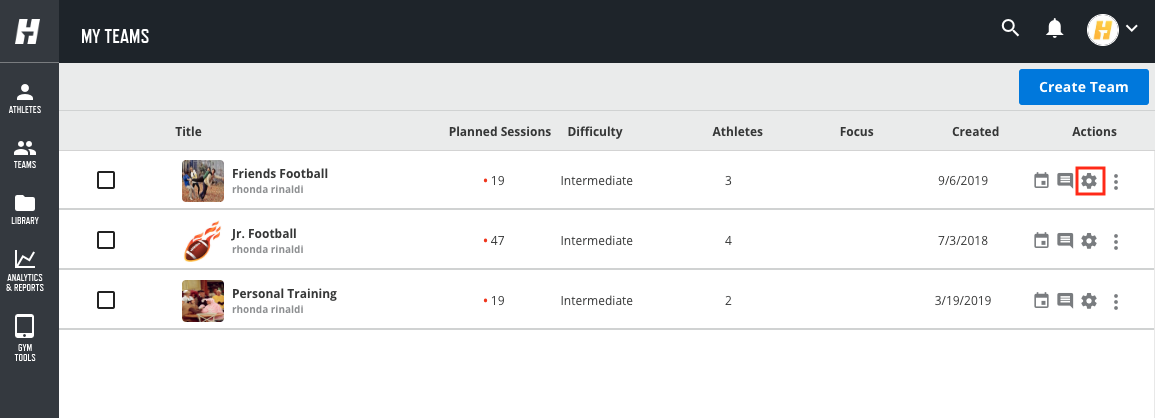This screenshot has width=1155, height=418.
Task: Click the search magnifier icon
Action: coord(1011,28)
